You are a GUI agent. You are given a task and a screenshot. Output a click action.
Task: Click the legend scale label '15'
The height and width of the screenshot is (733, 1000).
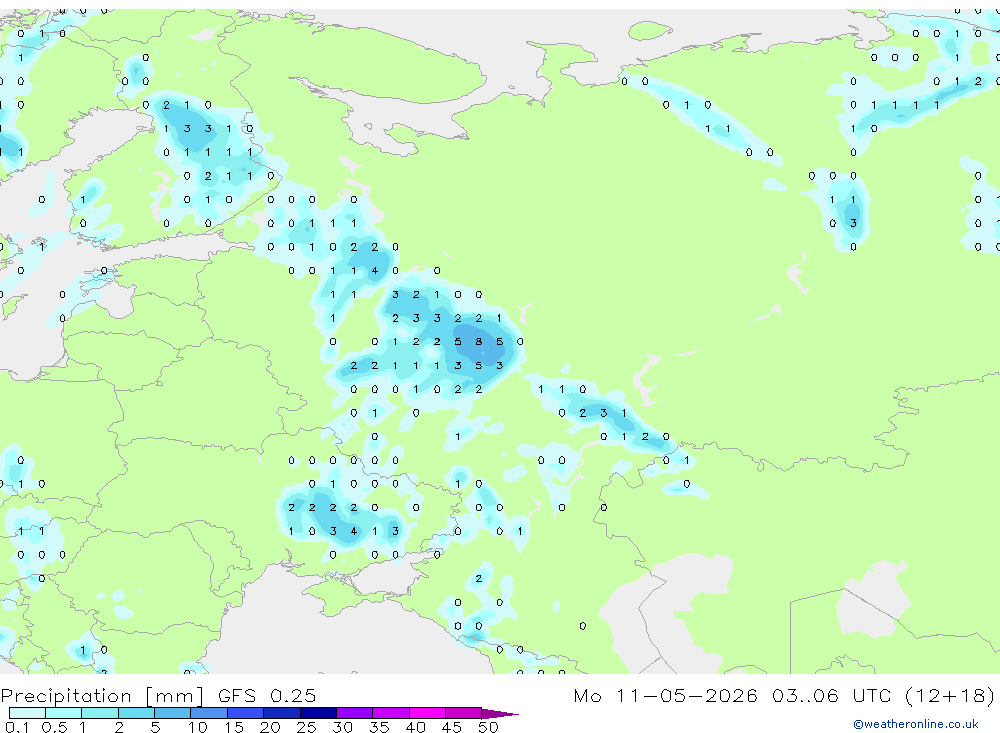[x=233, y=727]
